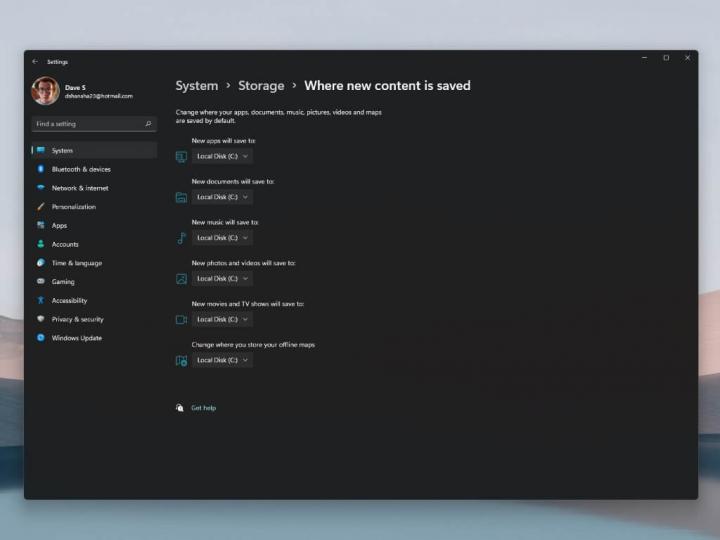Screen dimensions: 720x540
Task: Close the Settings window
Action: 687,58
